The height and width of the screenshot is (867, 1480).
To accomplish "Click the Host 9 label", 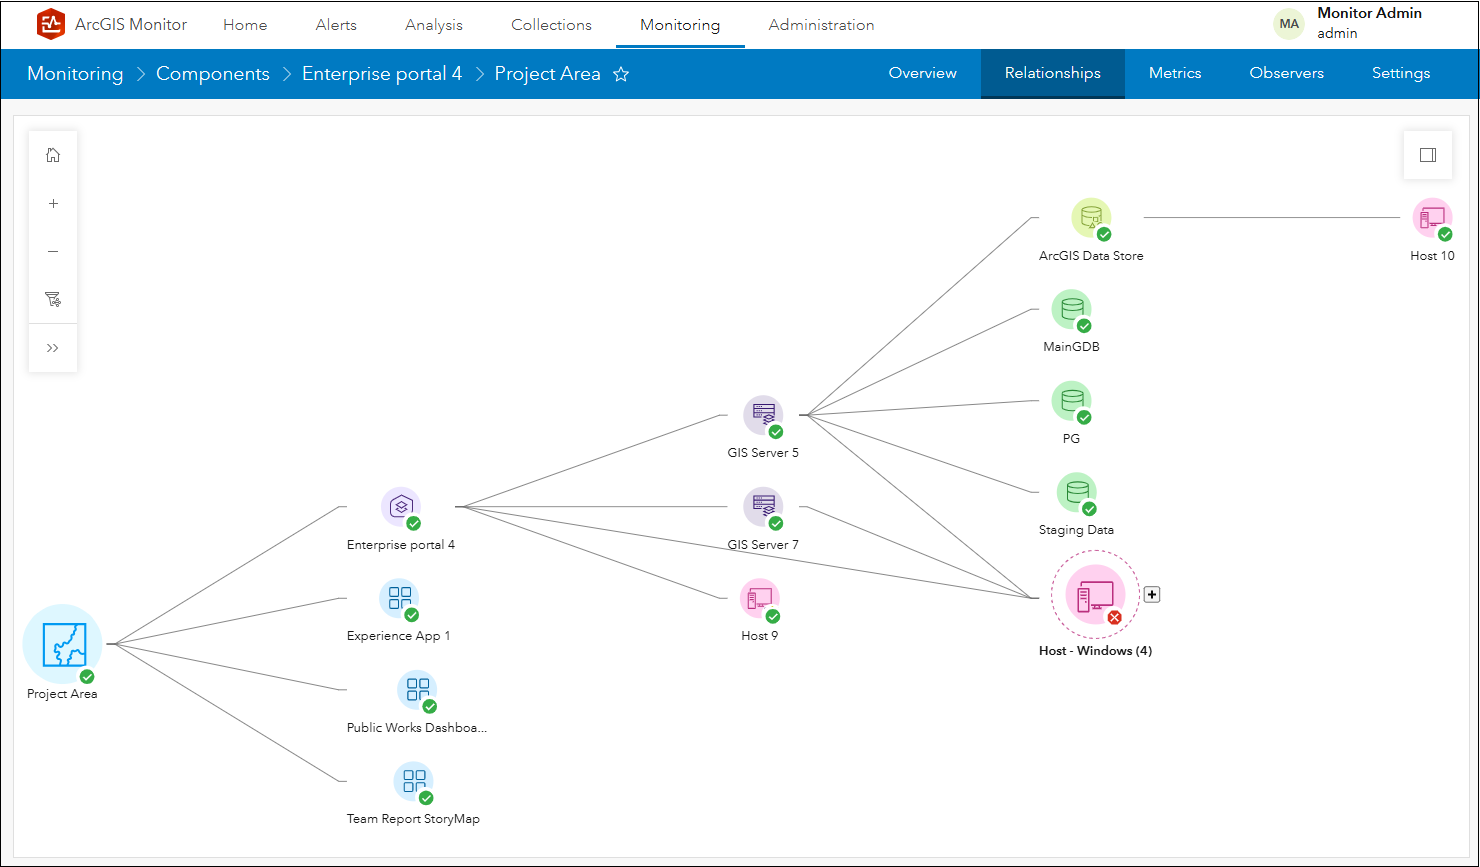I will 760,636.
